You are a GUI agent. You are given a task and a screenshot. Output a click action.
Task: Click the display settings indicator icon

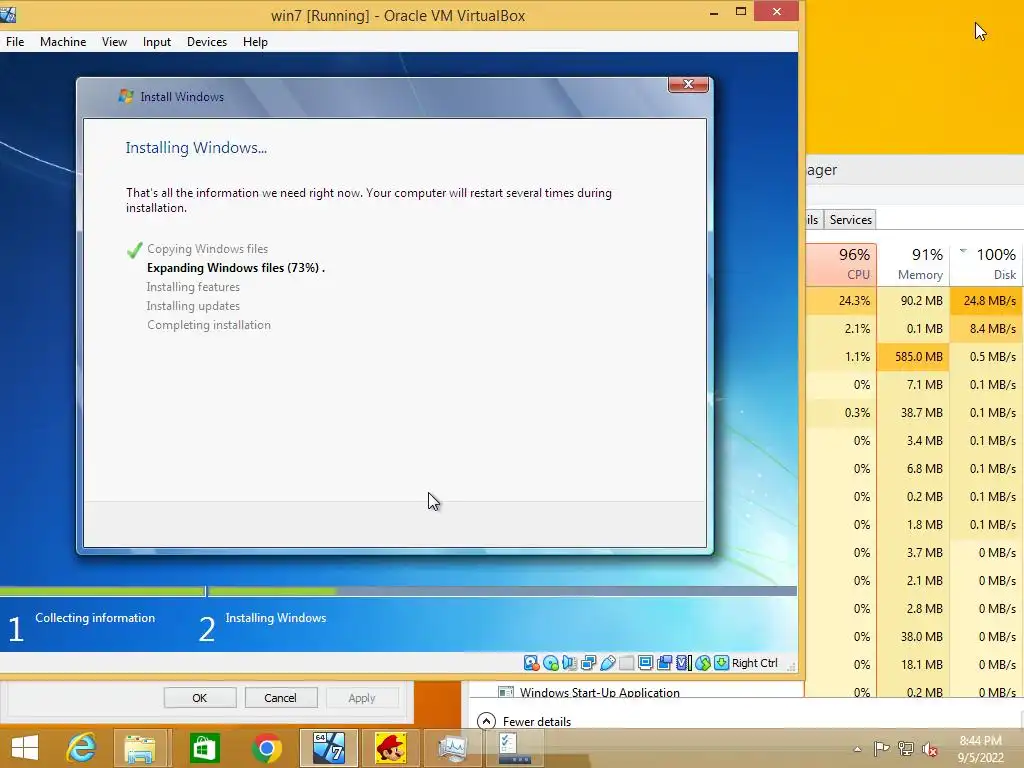click(645, 664)
